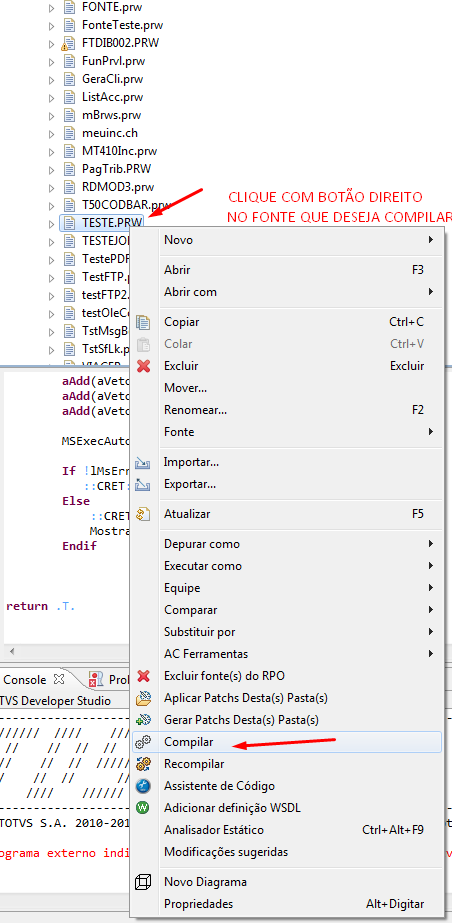Choose Modificações sugeridas entry
The width and height of the screenshot is (452, 923).
pos(287,852)
